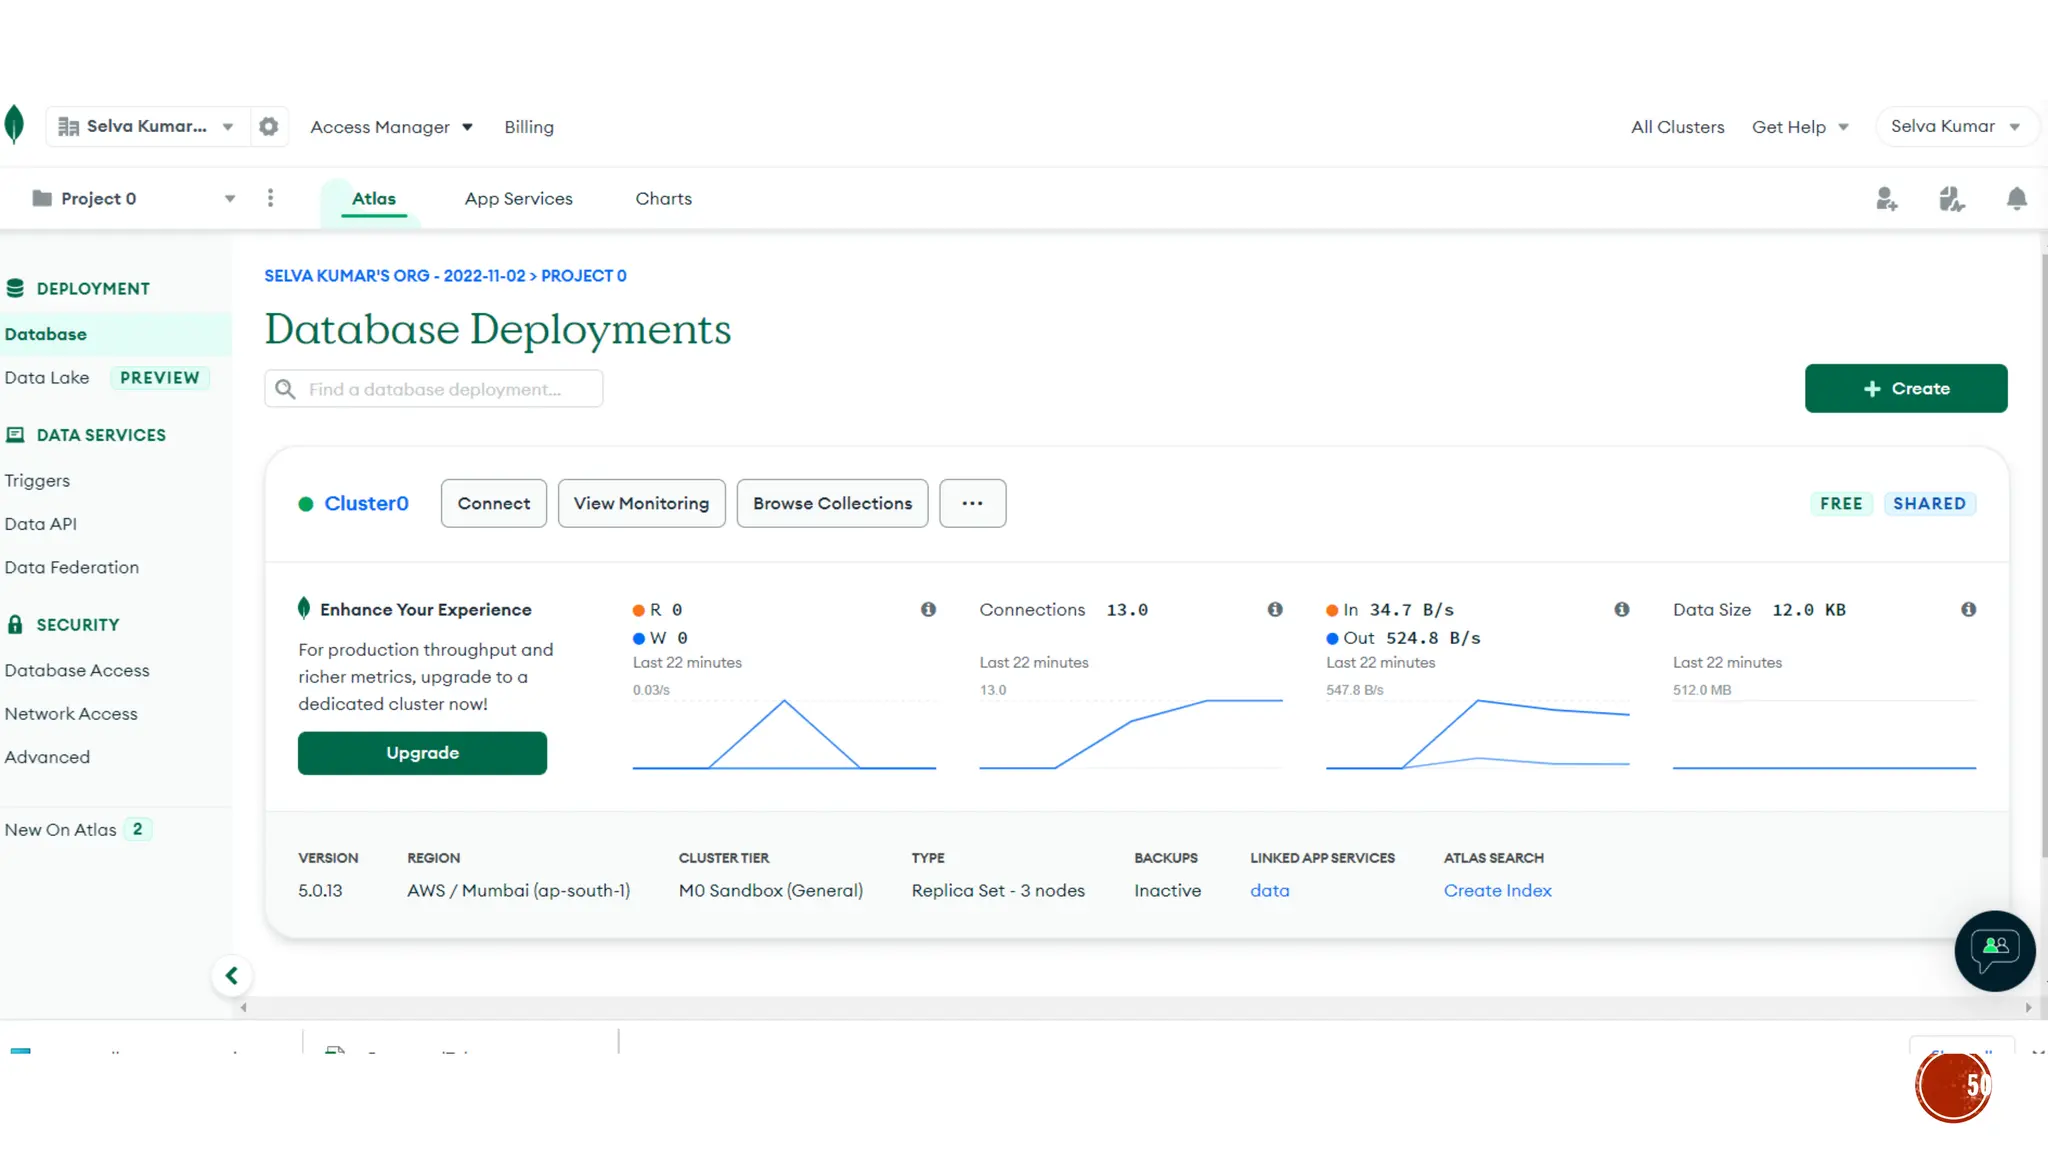Switch to the App Services tab
Image resolution: width=2048 pixels, height=1152 pixels.
pyautogui.click(x=518, y=198)
